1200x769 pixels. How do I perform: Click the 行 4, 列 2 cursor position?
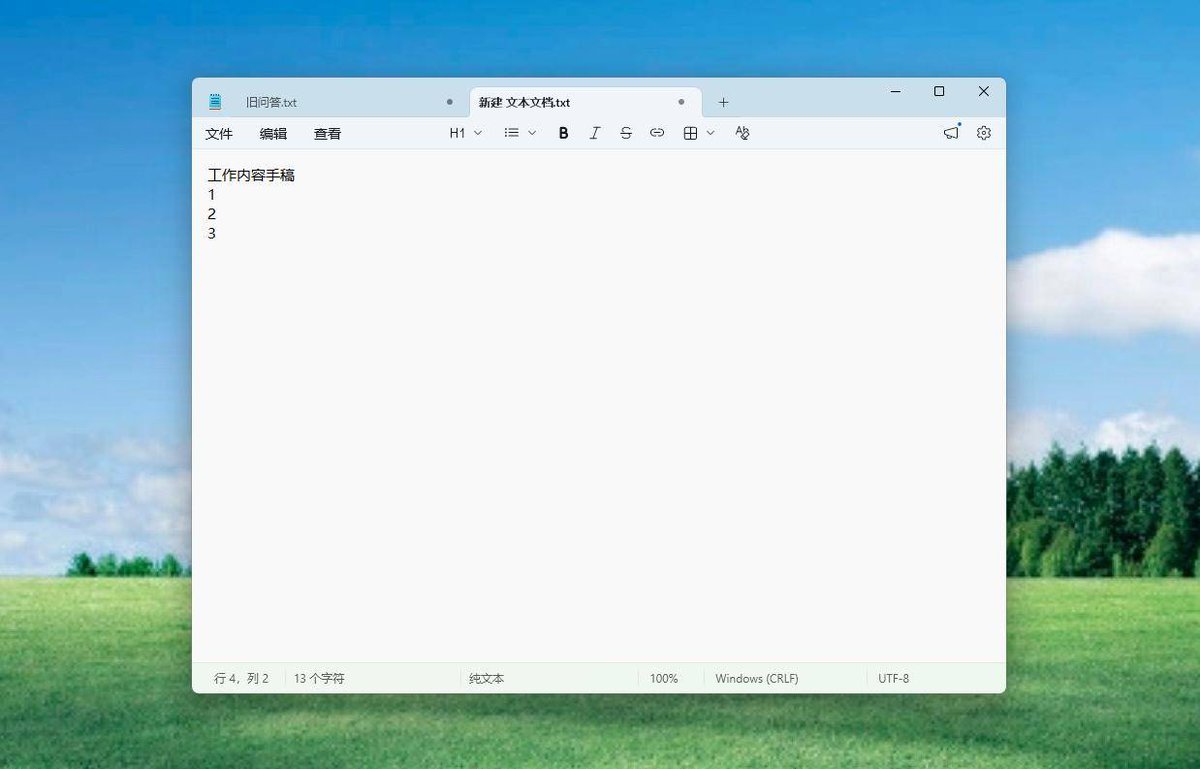(241, 678)
